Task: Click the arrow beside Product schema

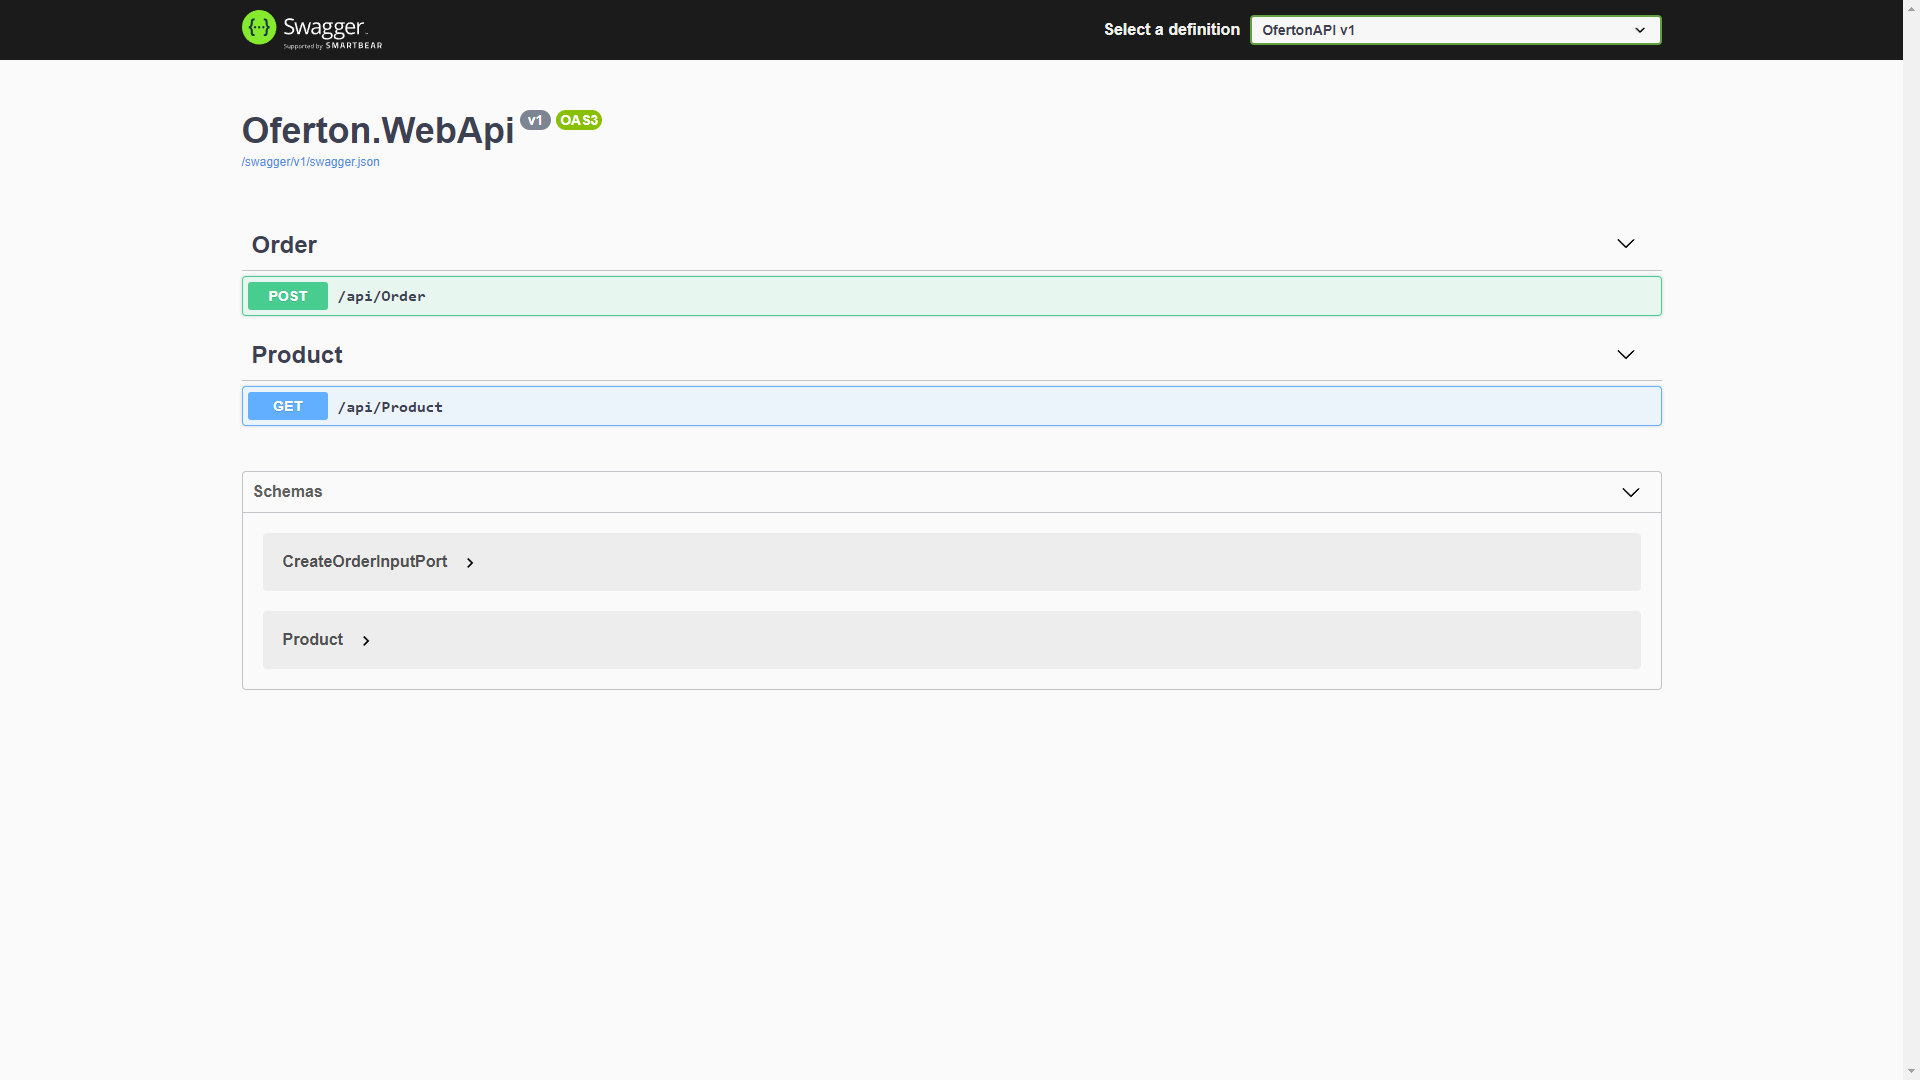Action: tap(366, 640)
